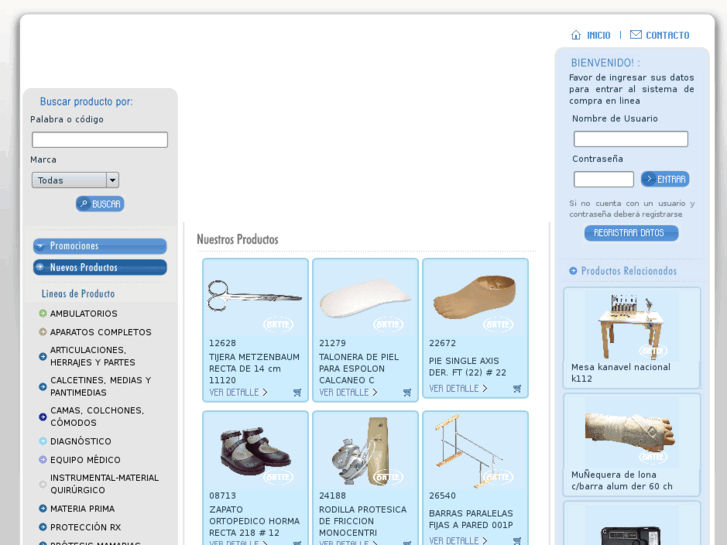Click the wrist brace related product image
Viewport: 727px width, 545px height.
point(631,431)
